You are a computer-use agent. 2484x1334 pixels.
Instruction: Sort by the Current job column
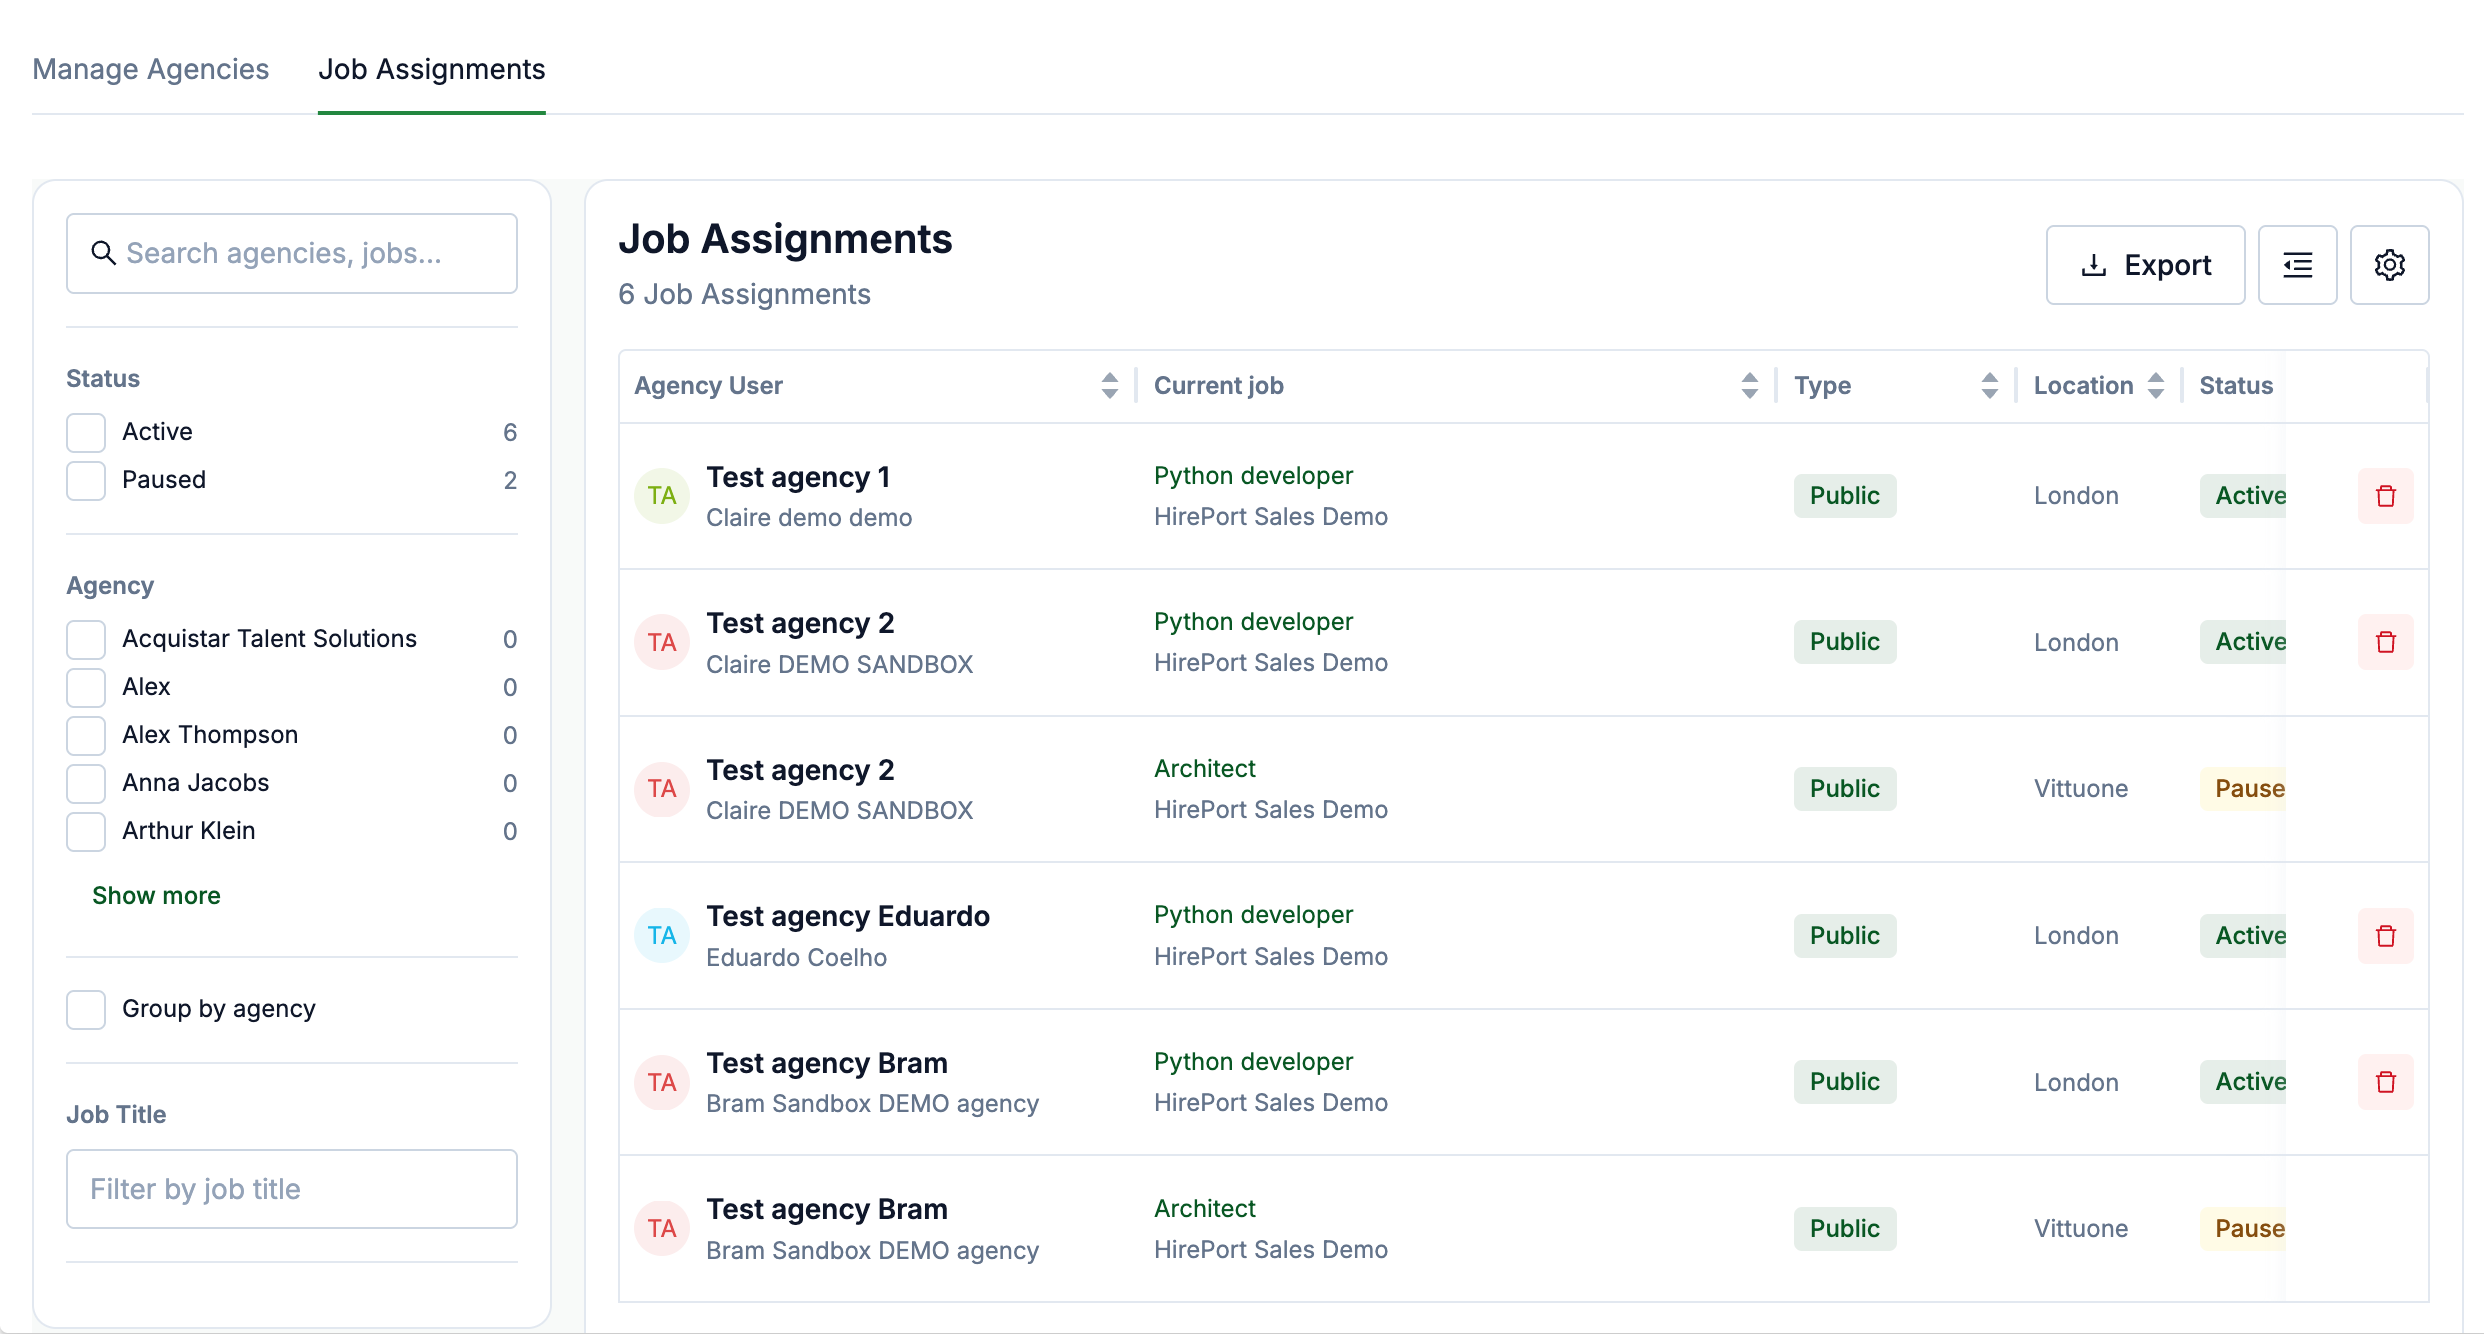point(1749,386)
